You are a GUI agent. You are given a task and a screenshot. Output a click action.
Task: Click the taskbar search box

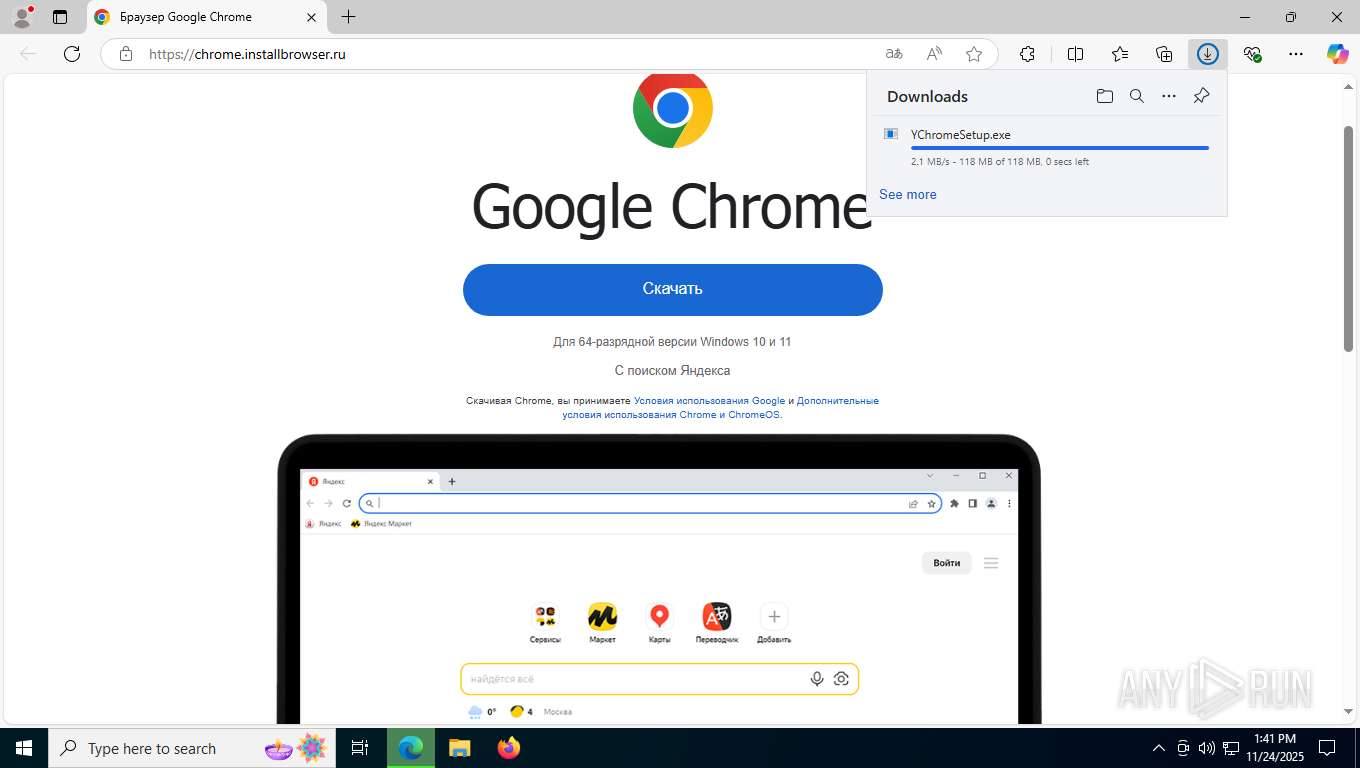(192, 748)
